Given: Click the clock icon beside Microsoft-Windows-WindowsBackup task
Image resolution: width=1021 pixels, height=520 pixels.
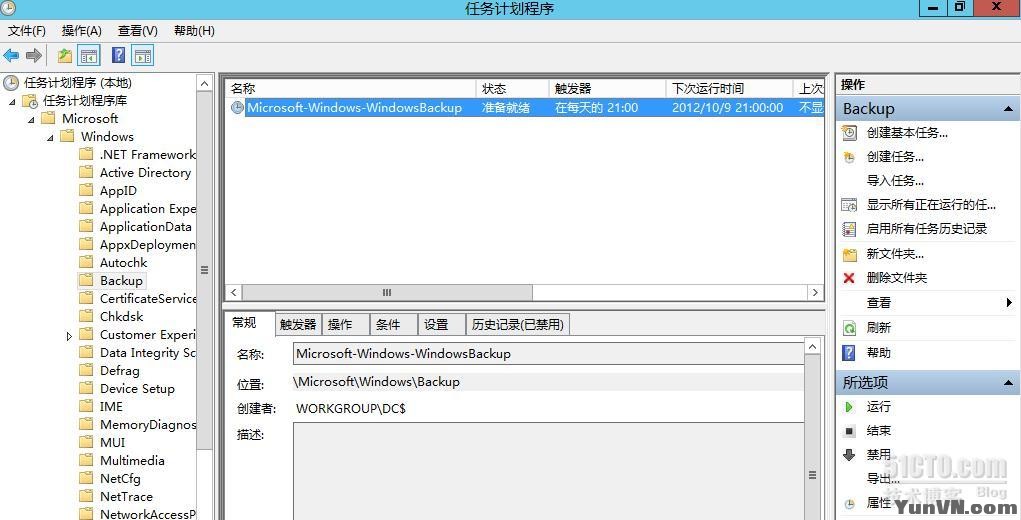Looking at the screenshot, I should tap(238, 108).
